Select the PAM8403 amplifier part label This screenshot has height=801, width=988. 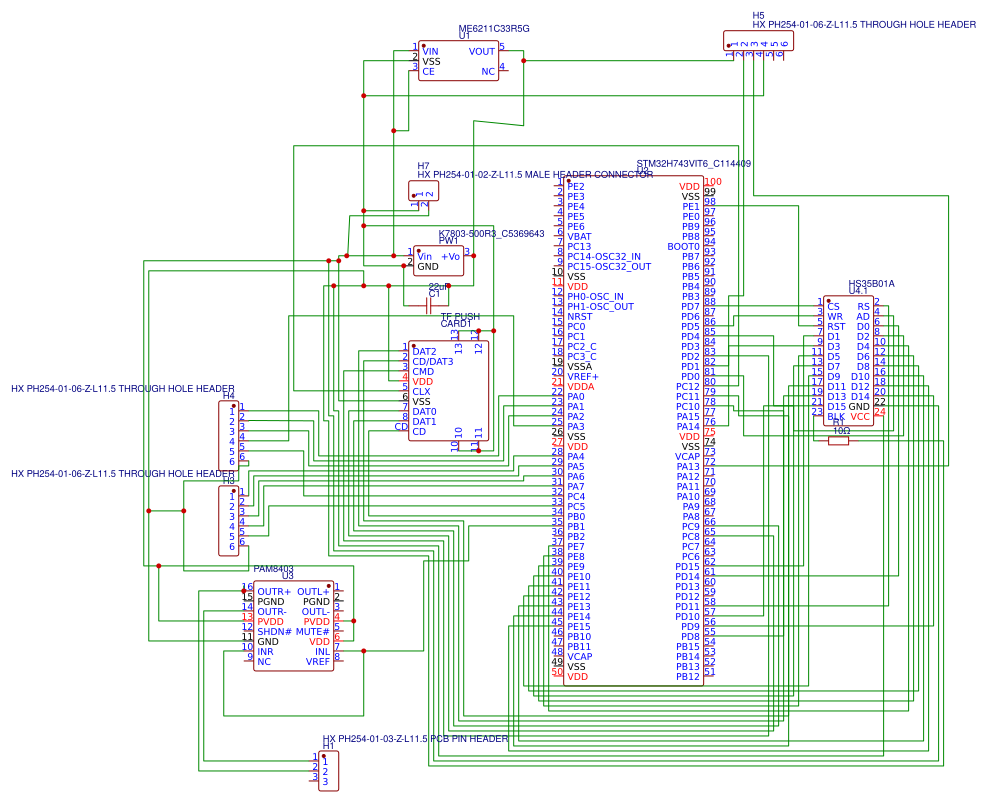(273, 569)
